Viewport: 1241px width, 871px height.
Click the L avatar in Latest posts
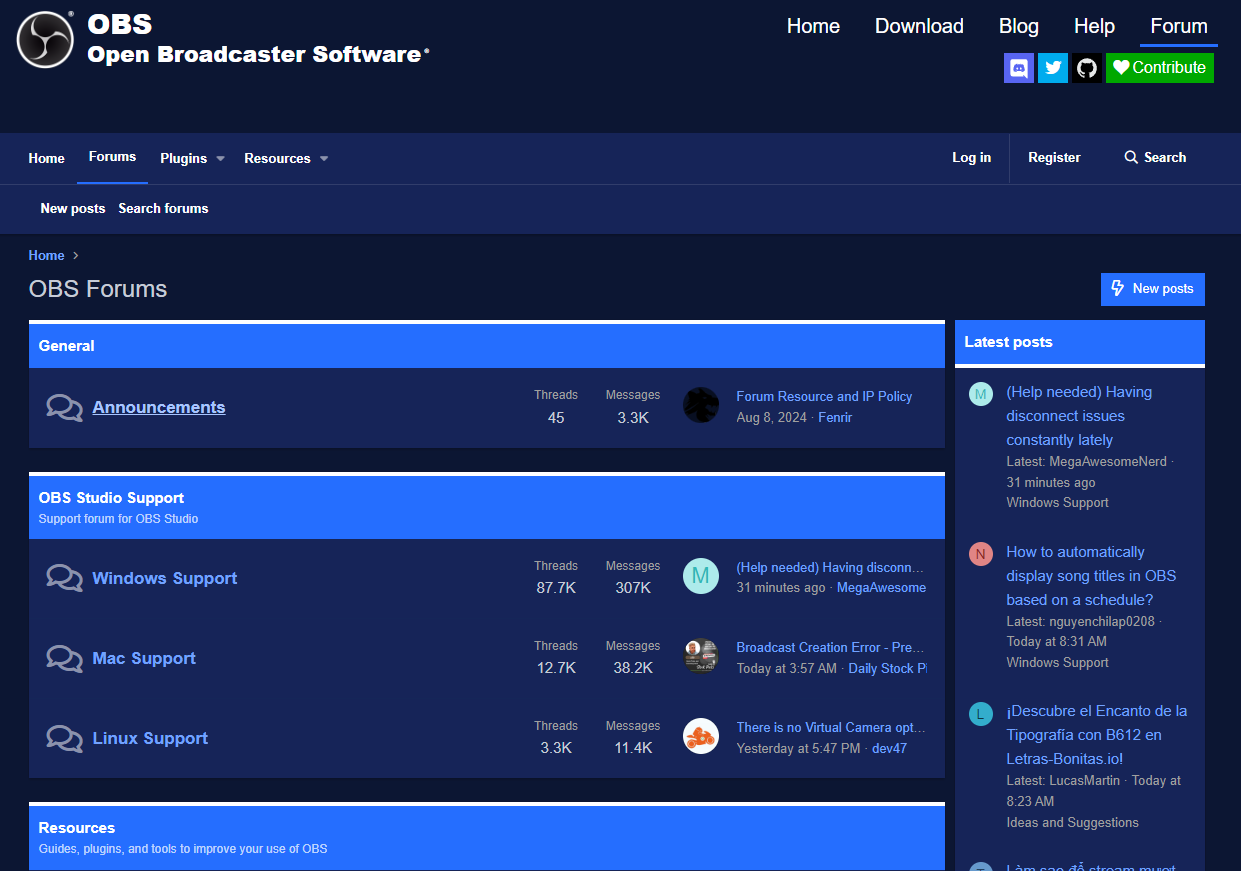(x=981, y=714)
